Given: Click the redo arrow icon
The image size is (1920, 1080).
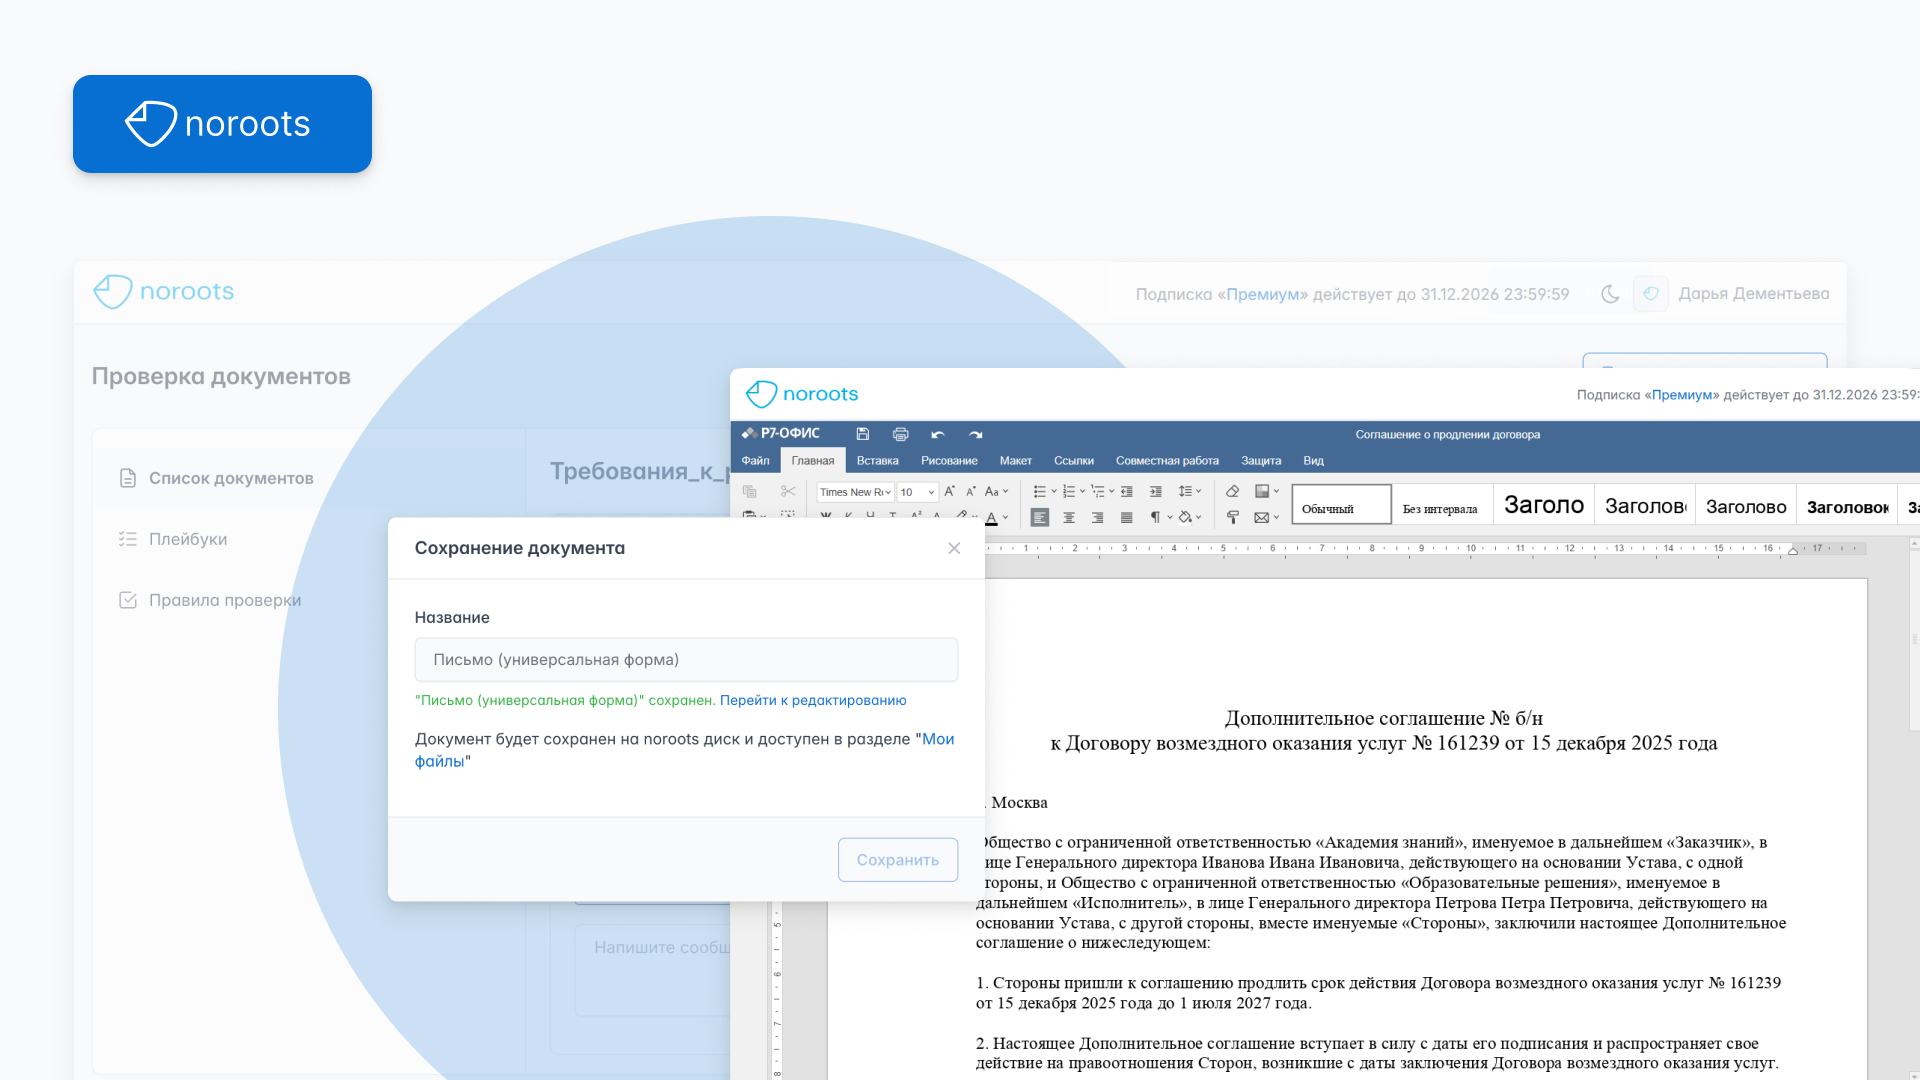Looking at the screenshot, I should (975, 434).
